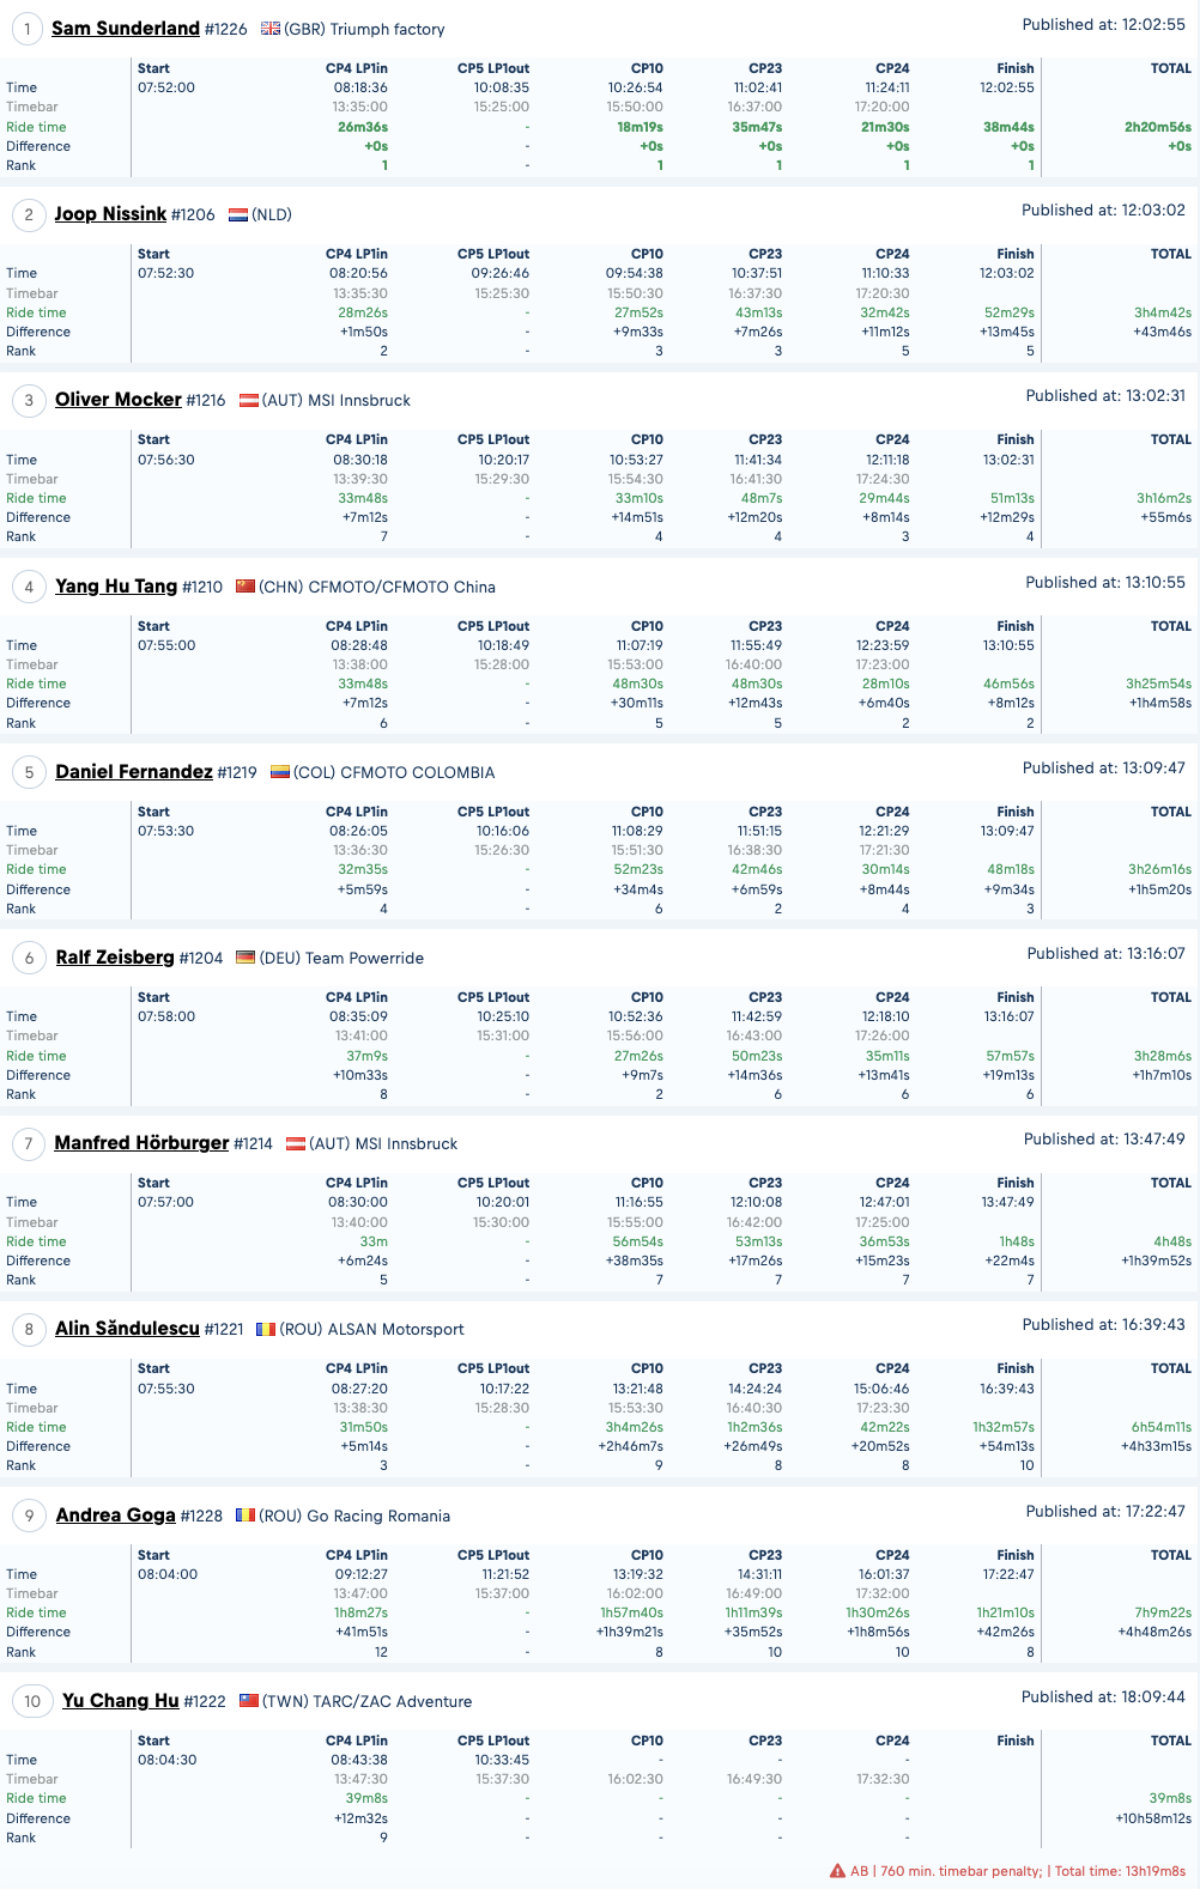Click the Romanian flag next to Andrea Goga

coord(245,1515)
